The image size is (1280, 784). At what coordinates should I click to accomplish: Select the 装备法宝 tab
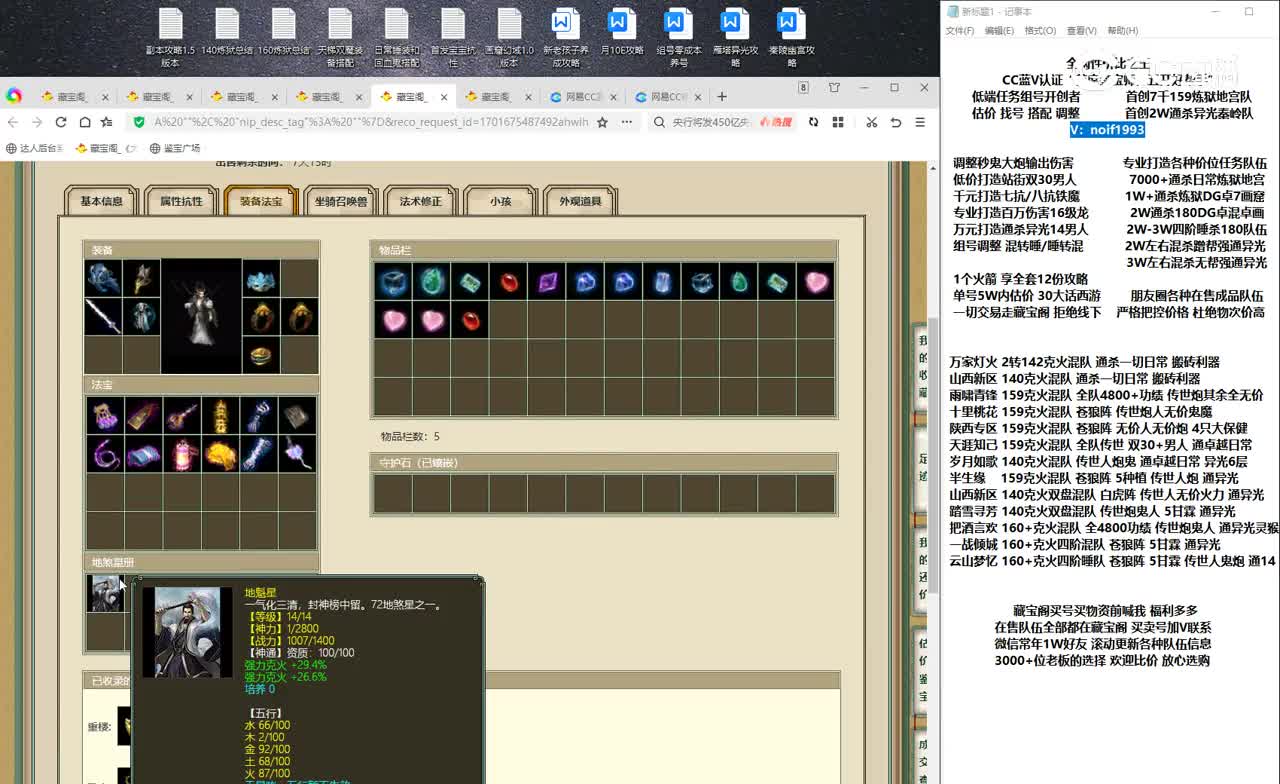(261, 201)
